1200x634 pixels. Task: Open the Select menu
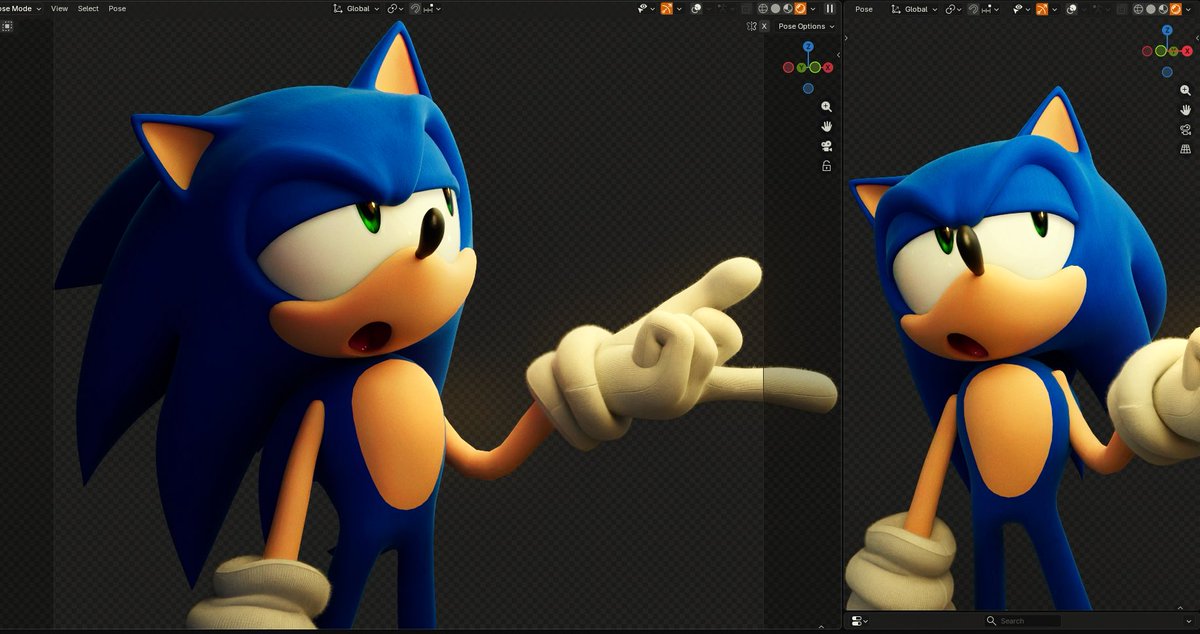point(89,8)
